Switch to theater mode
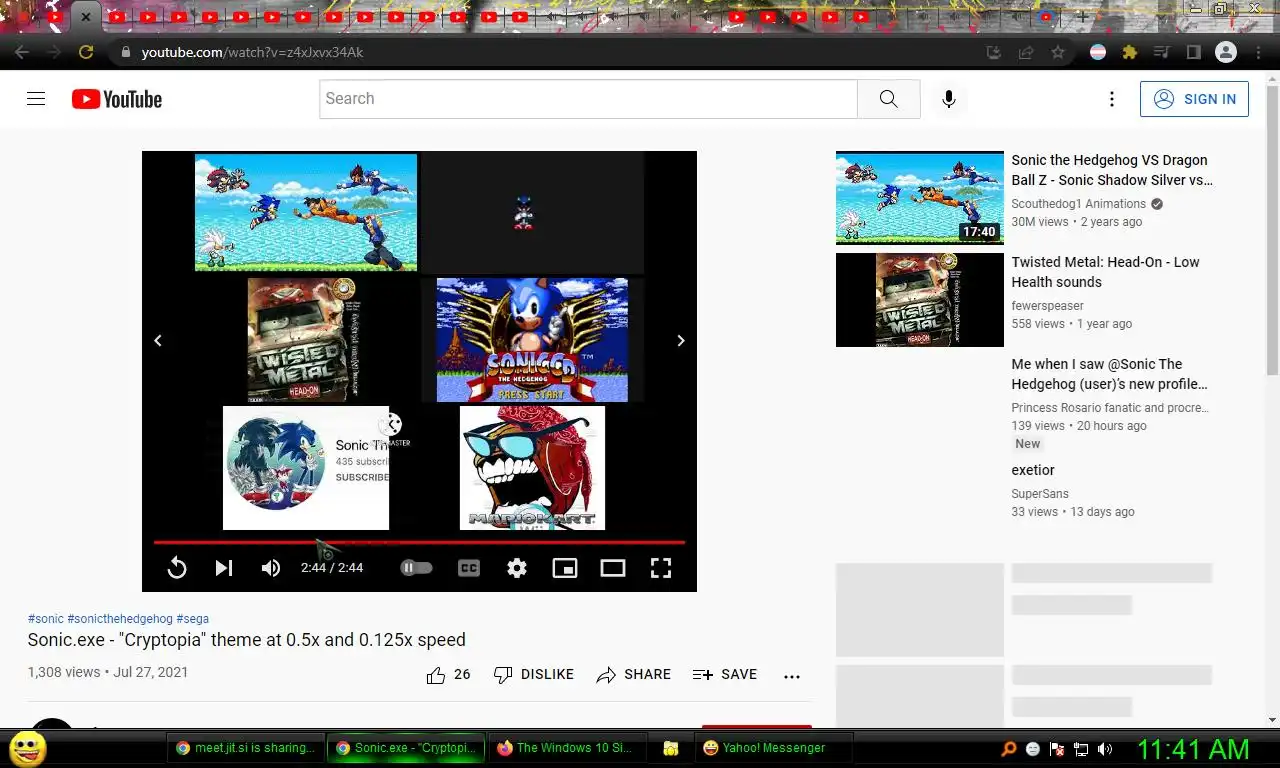The image size is (1280, 768). tap(613, 568)
